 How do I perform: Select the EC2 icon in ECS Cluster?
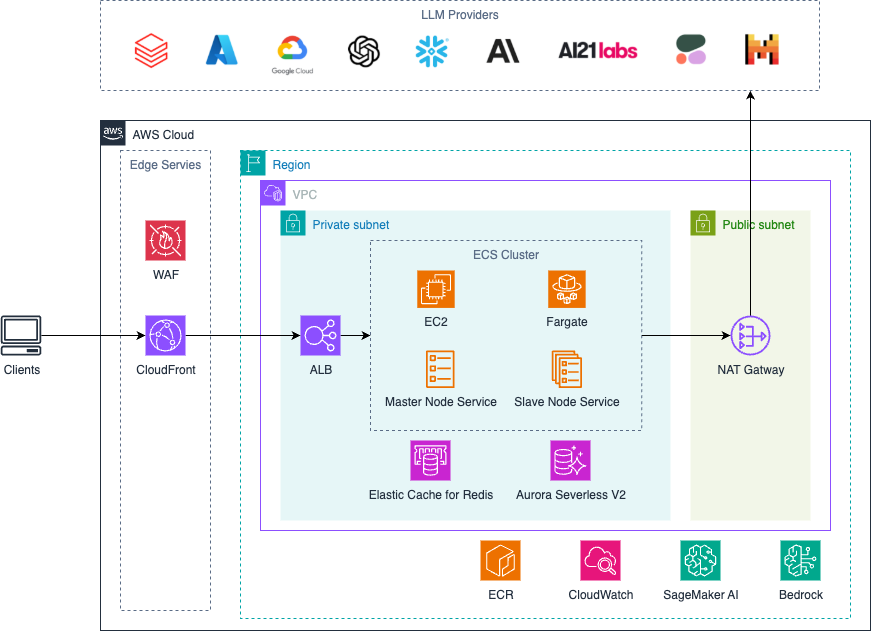click(x=436, y=289)
